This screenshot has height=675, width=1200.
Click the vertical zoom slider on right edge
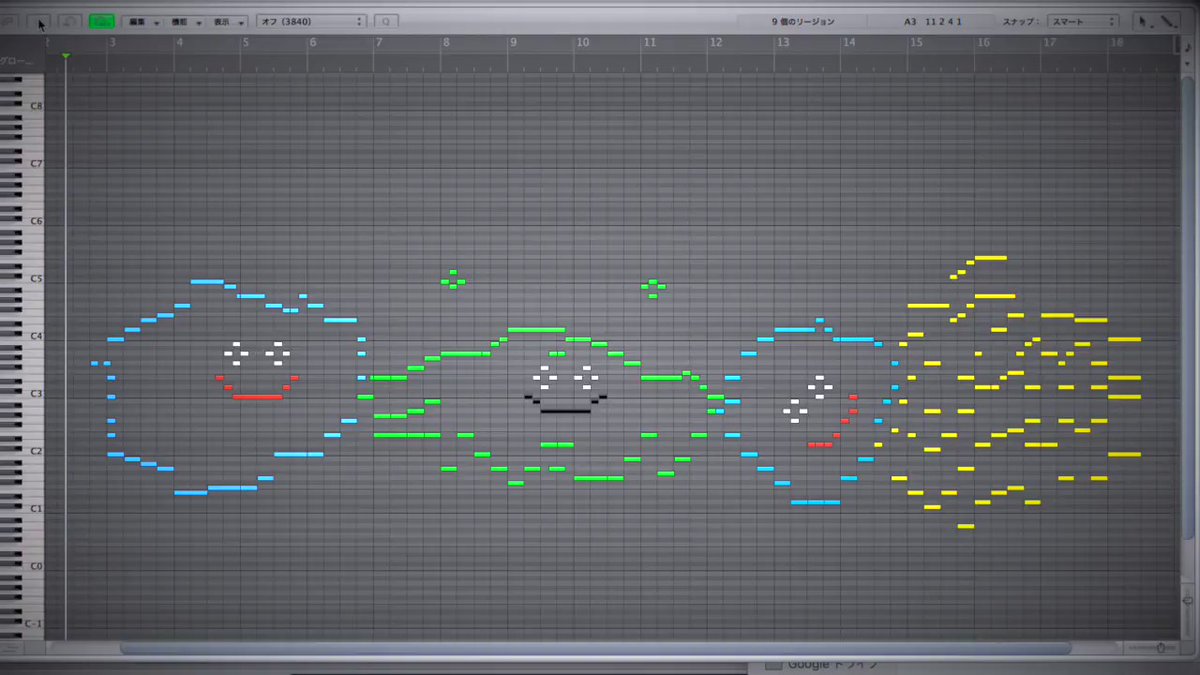(1187, 600)
